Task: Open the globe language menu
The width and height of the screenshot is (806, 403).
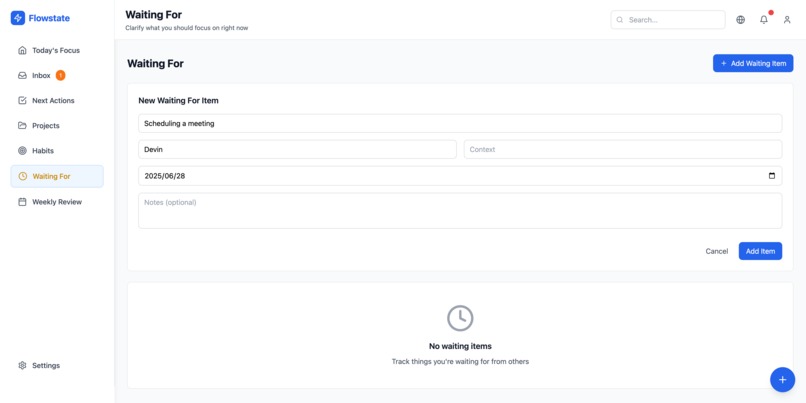Action: coord(740,20)
